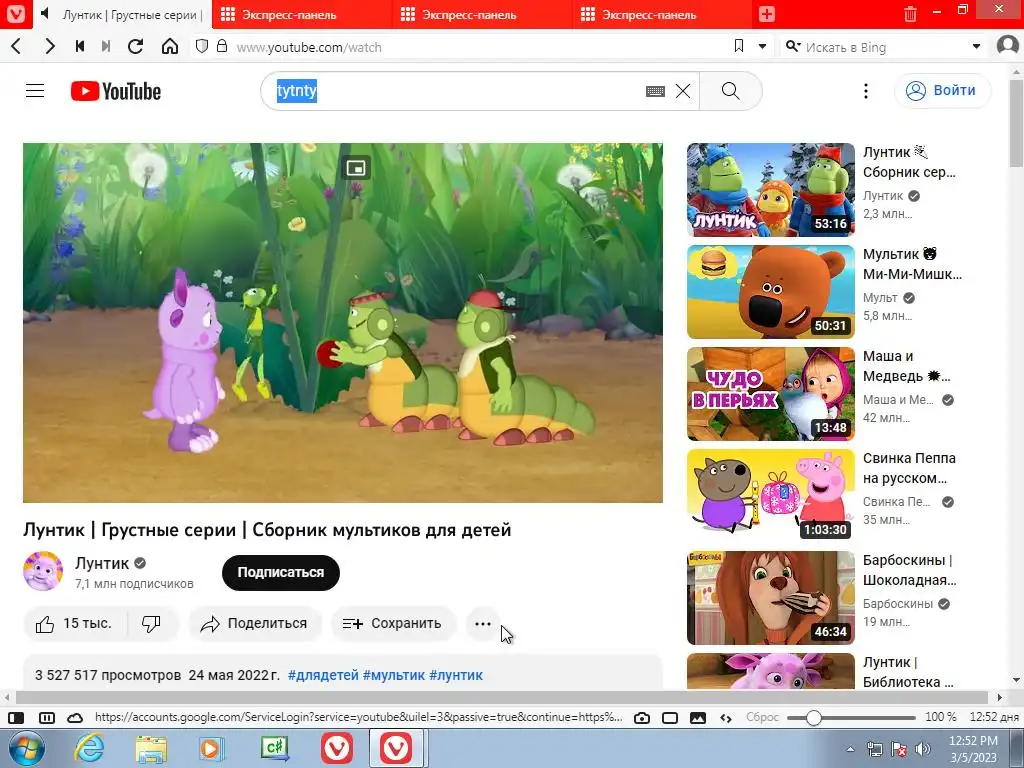Open more actions three-dot button below video
Screen dimensions: 1024x768
pyautogui.click(x=483, y=624)
